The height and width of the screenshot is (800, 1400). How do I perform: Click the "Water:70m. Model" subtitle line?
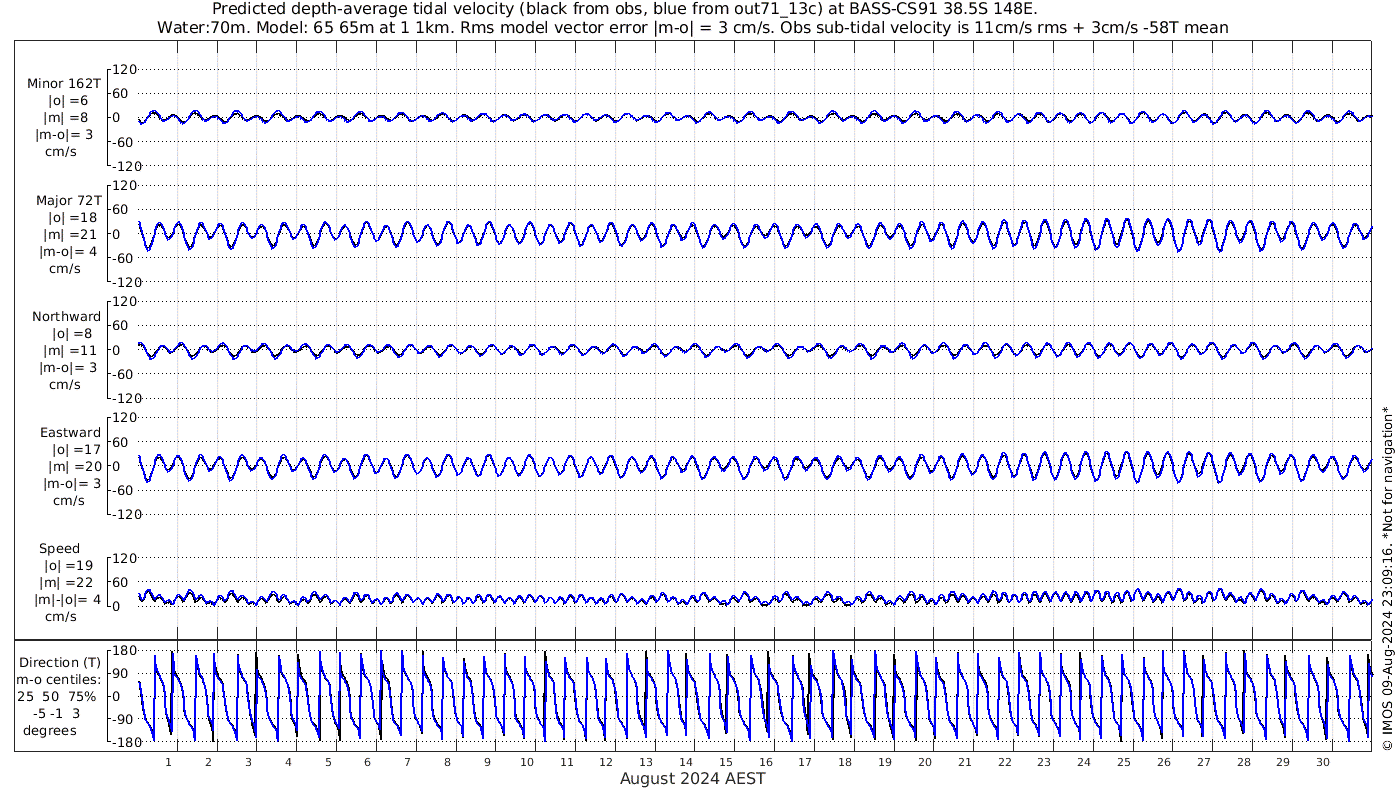693,28
